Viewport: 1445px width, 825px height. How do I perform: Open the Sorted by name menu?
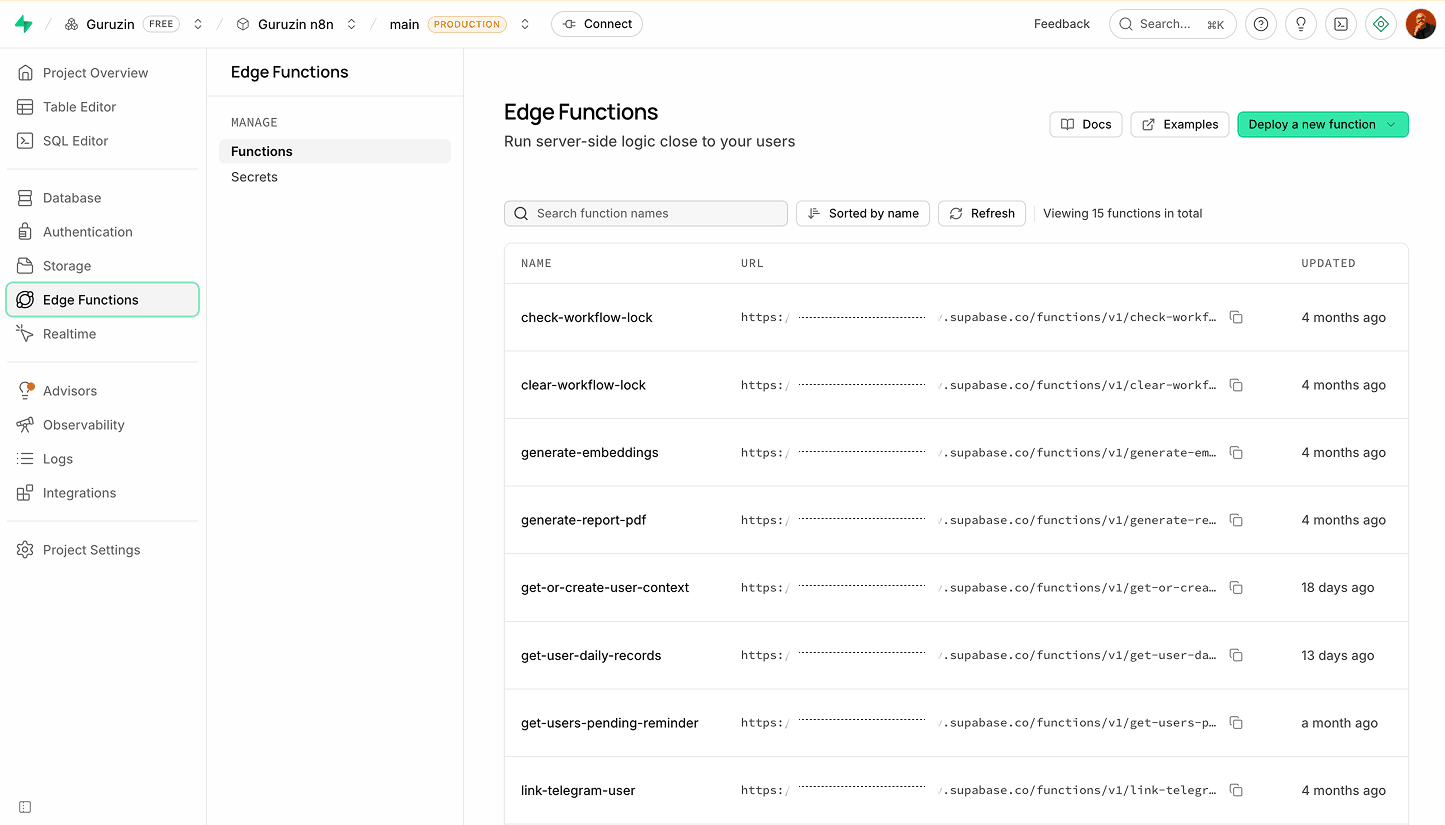pyautogui.click(x=863, y=213)
